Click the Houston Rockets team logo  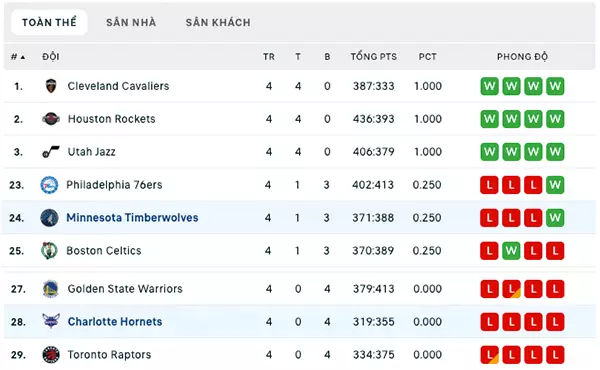pyautogui.click(x=51, y=119)
